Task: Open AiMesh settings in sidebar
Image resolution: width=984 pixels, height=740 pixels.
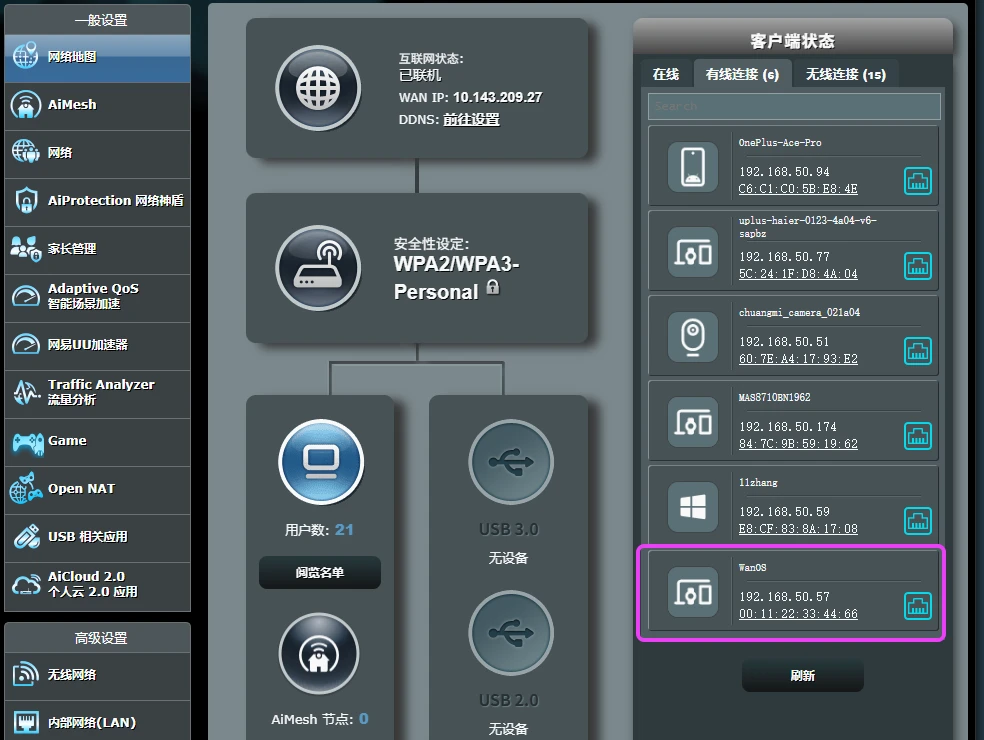Action: tap(97, 105)
